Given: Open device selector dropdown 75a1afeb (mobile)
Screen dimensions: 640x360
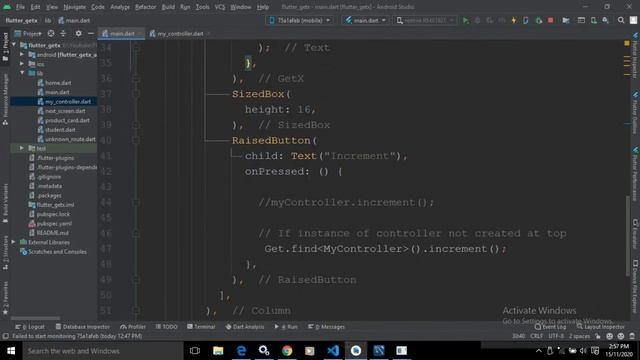Looking at the screenshot, I should pyautogui.click(x=300, y=20).
